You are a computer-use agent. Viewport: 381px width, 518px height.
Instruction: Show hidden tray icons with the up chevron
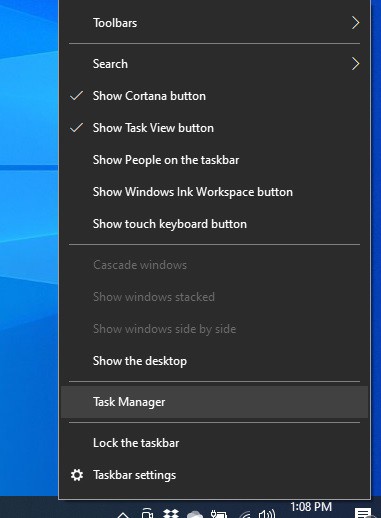tap(123, 515)
